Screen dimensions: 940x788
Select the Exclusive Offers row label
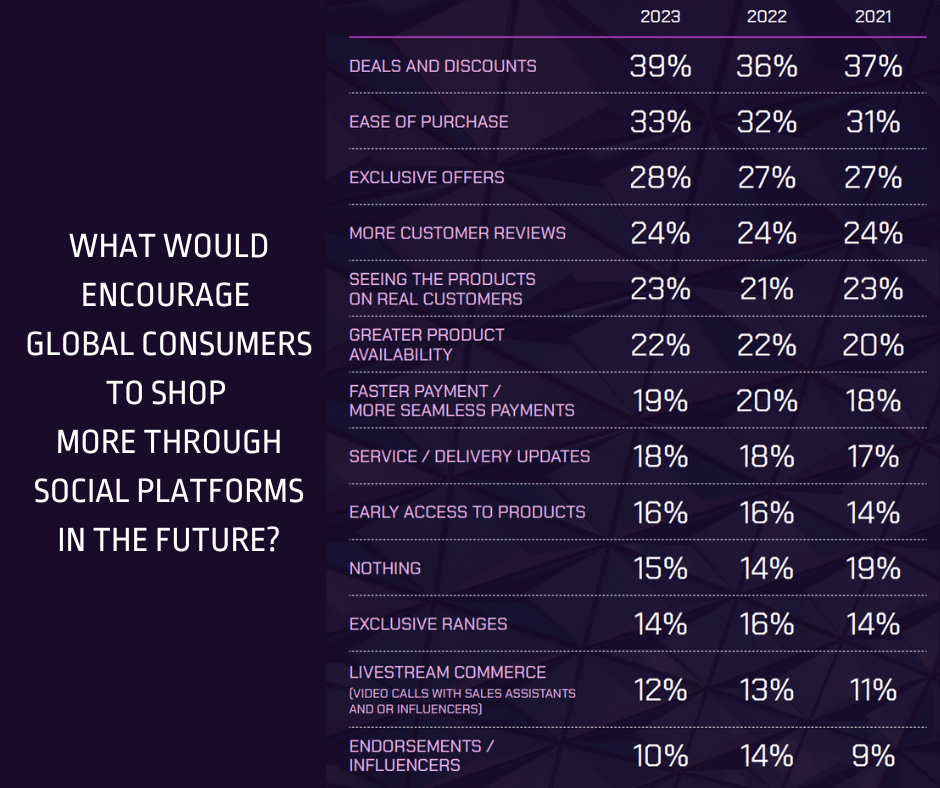click(x=426, y=178)
